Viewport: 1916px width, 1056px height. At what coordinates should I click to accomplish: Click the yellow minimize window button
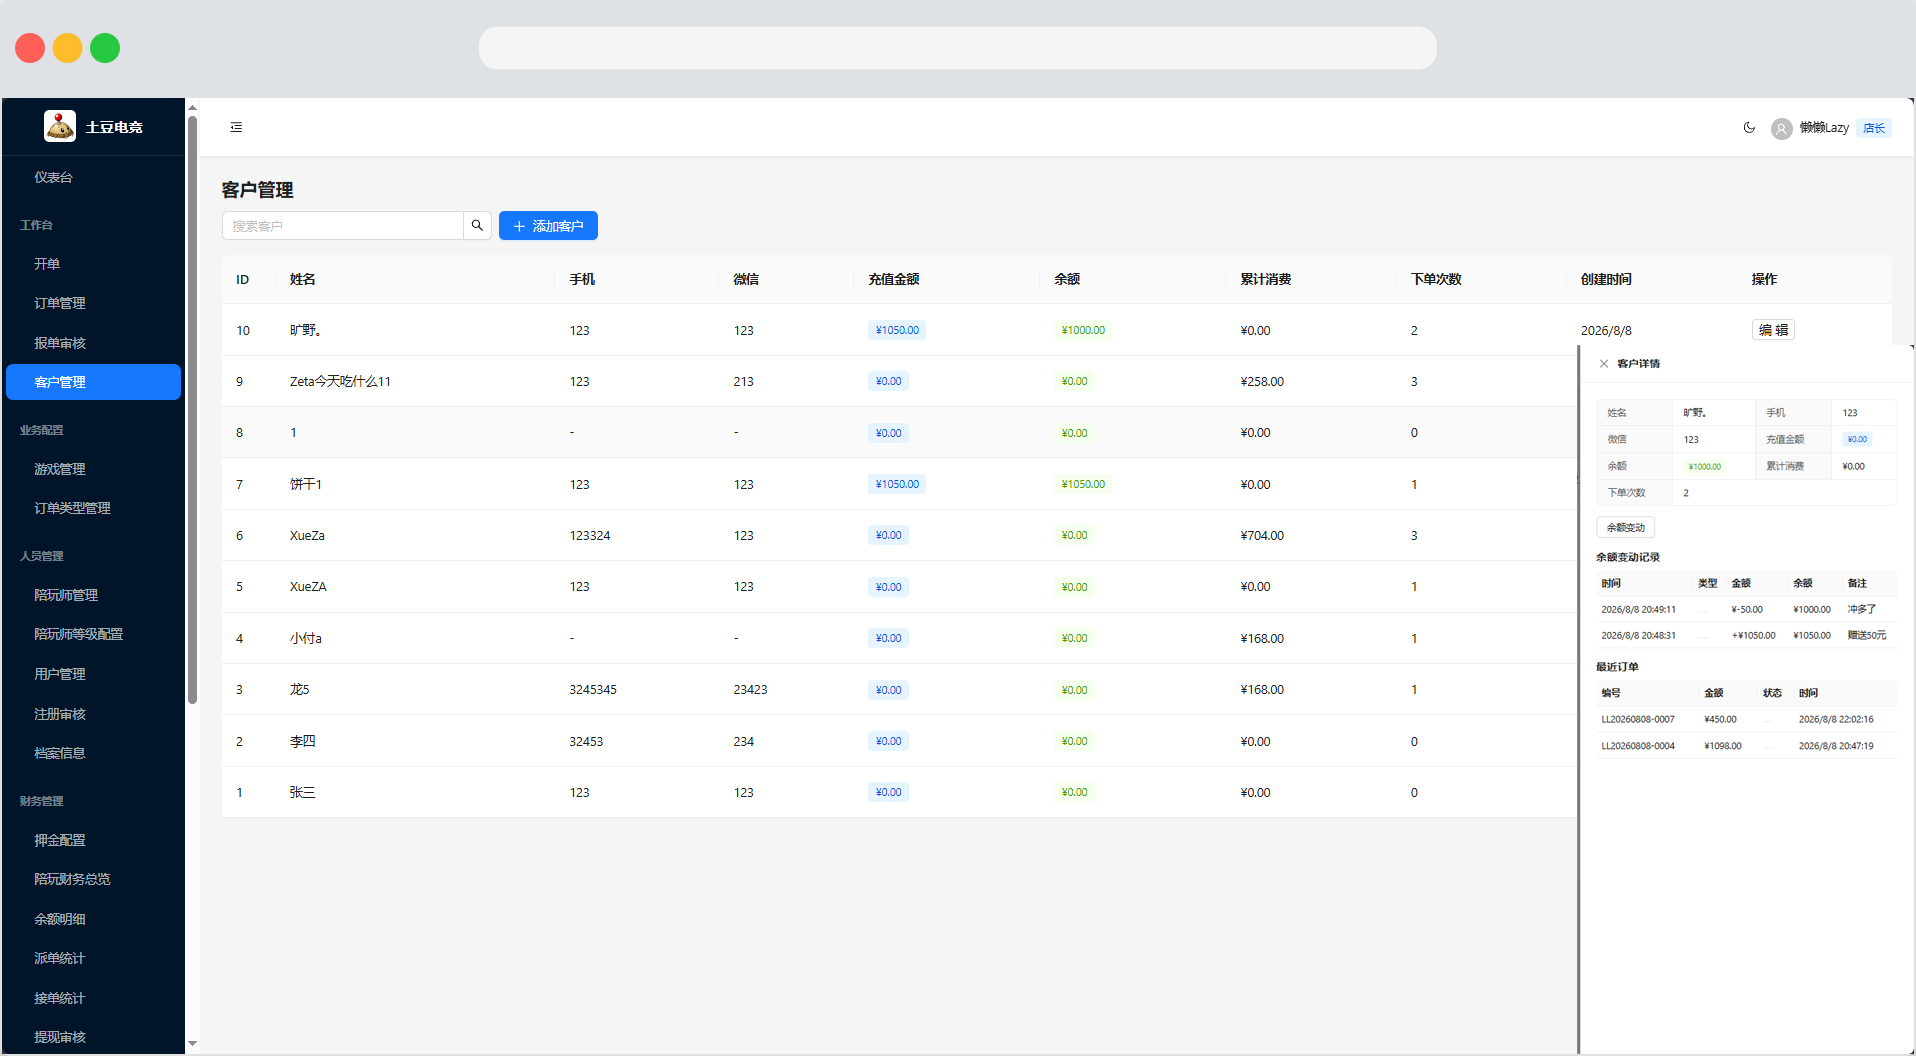point(67,48)
